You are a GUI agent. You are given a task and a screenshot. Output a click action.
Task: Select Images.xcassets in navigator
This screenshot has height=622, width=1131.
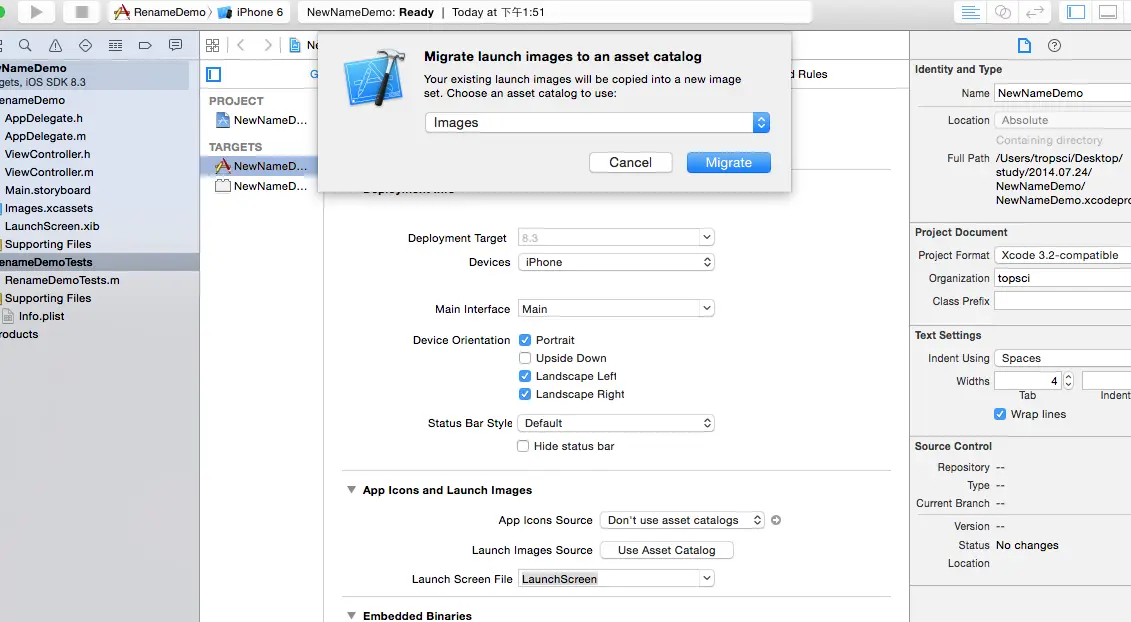48,209
